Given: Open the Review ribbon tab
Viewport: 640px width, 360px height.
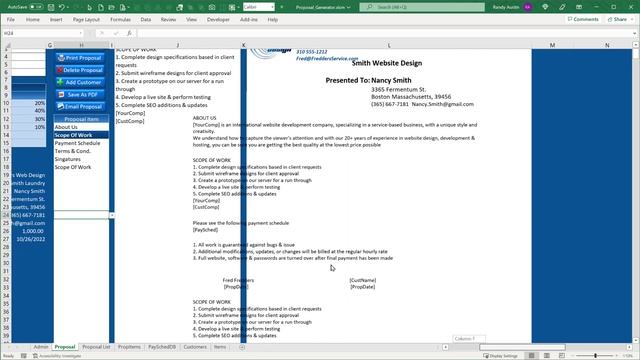Looking at the screenshot, I should tap(168, 19).
